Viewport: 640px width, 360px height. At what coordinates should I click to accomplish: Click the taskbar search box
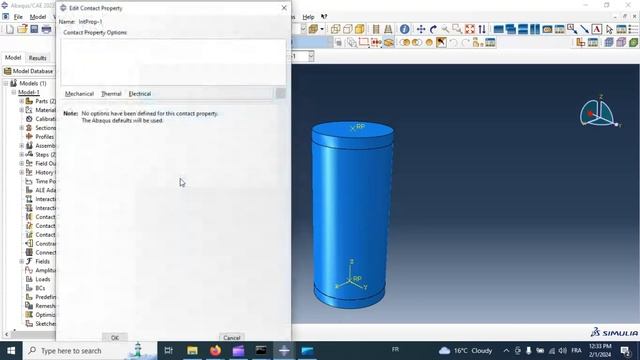coord(90,351)
